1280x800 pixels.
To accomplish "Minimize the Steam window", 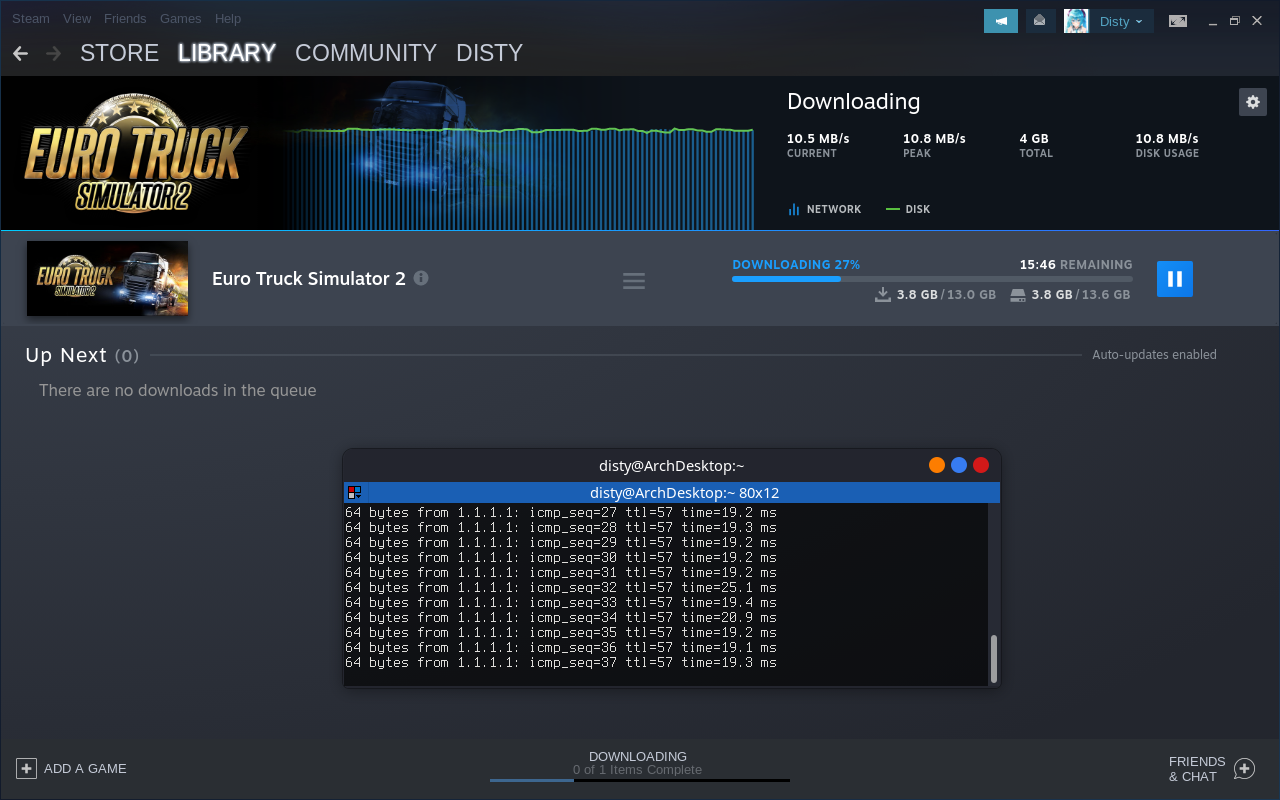I will (x=1213, y=21).
